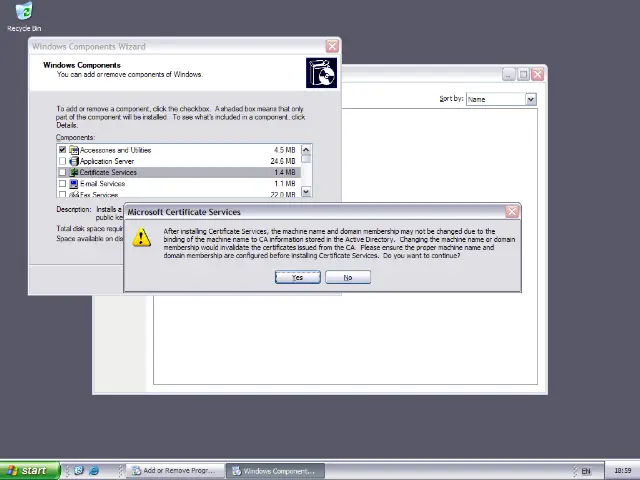Click the Windows Components Wizard CD box icon
640x480 pixels.
(x=322, y=73)
